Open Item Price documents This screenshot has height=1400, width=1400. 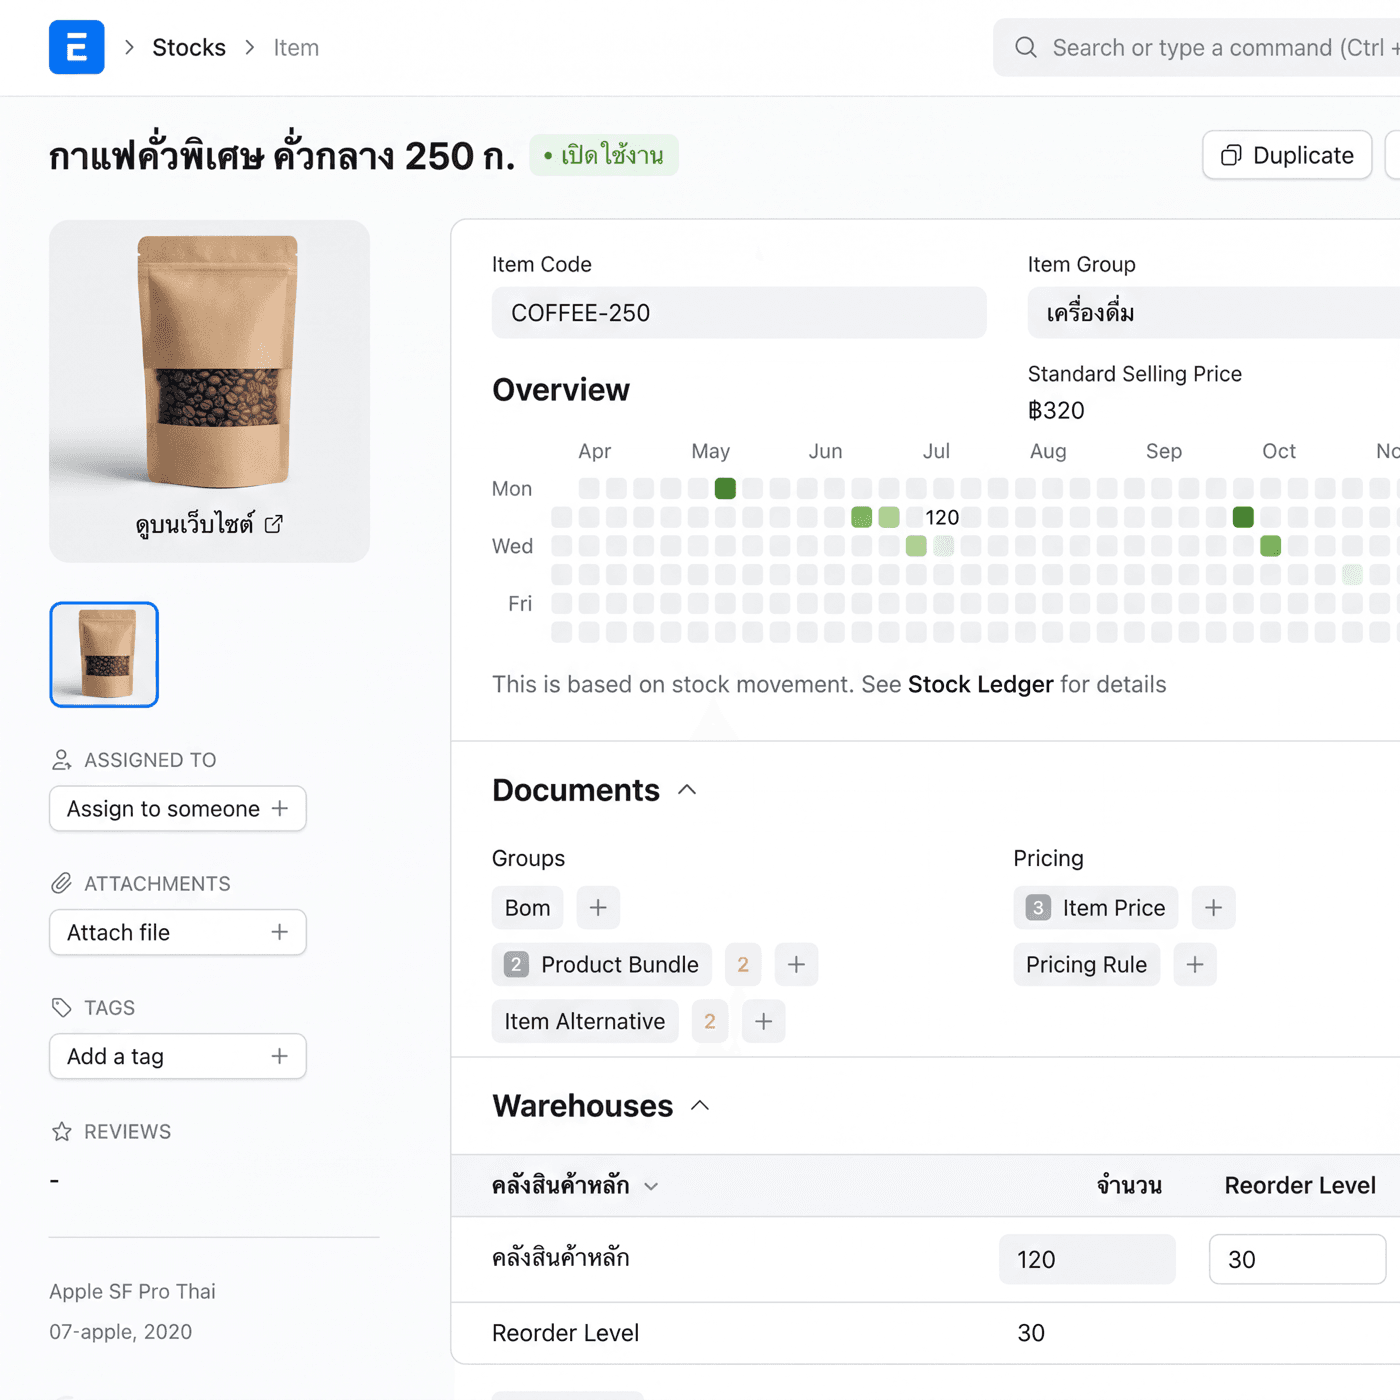pos(1096,908)
